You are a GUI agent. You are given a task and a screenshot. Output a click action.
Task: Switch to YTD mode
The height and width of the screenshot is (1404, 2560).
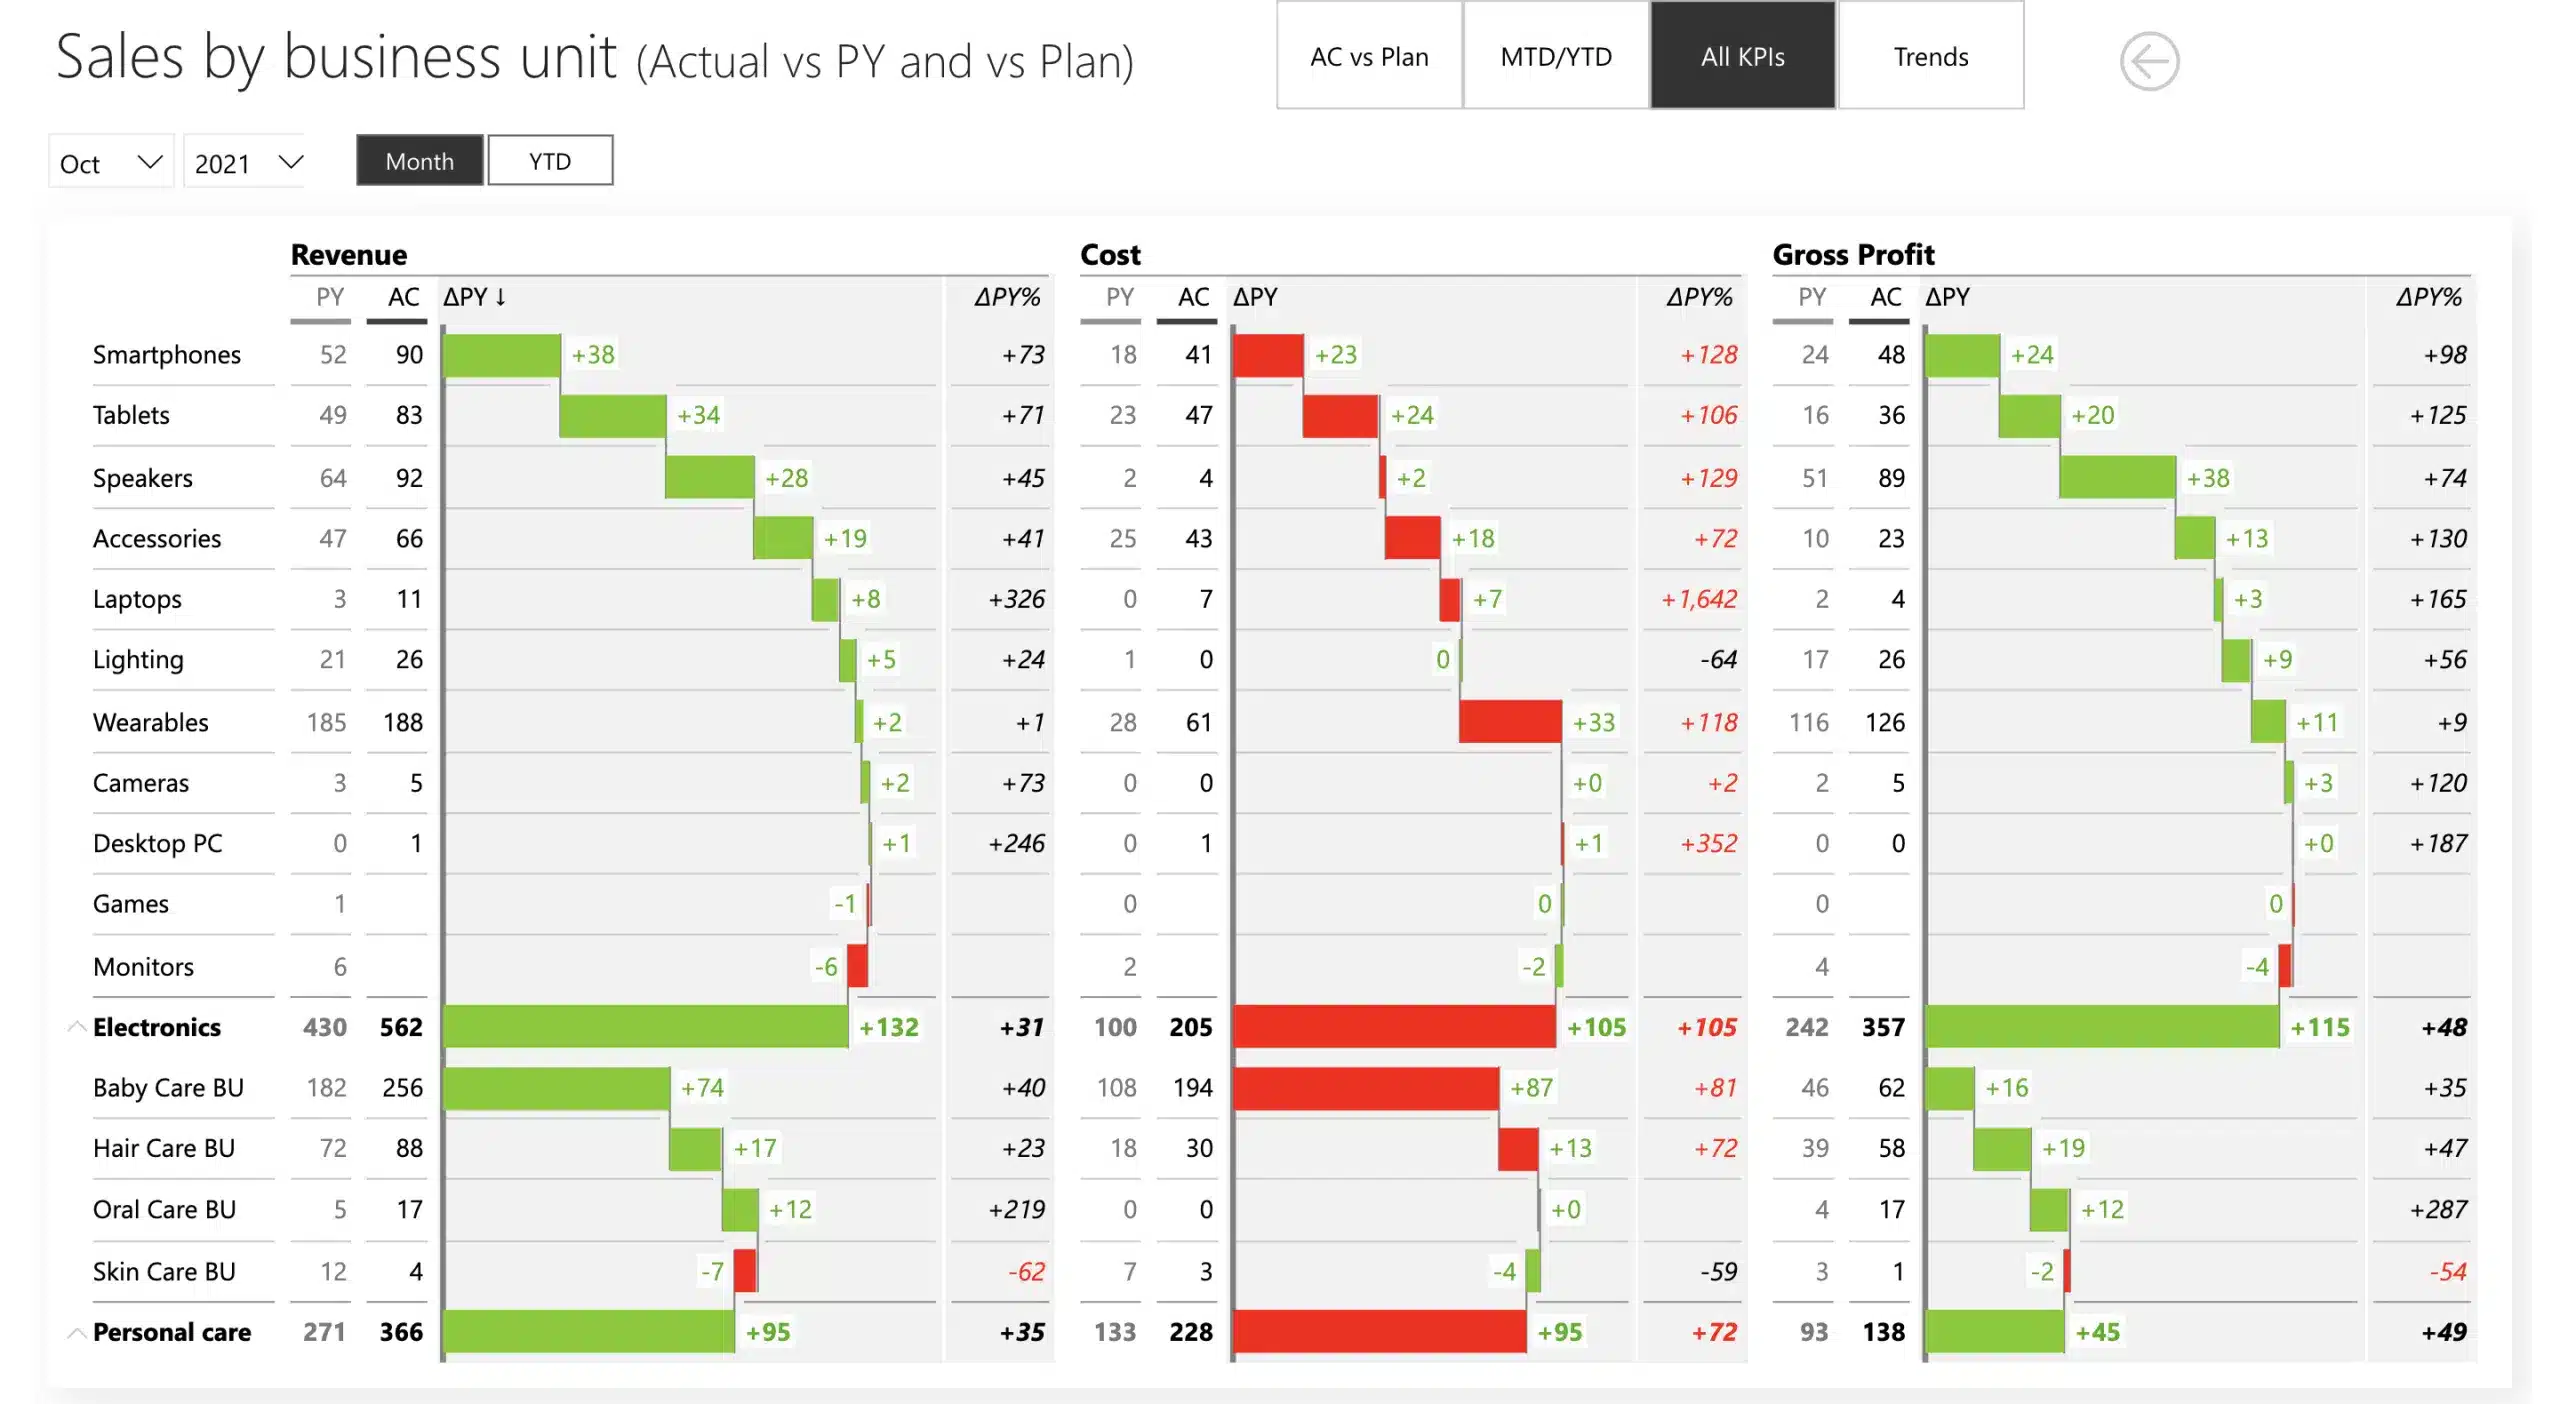[x=549, y=160]
